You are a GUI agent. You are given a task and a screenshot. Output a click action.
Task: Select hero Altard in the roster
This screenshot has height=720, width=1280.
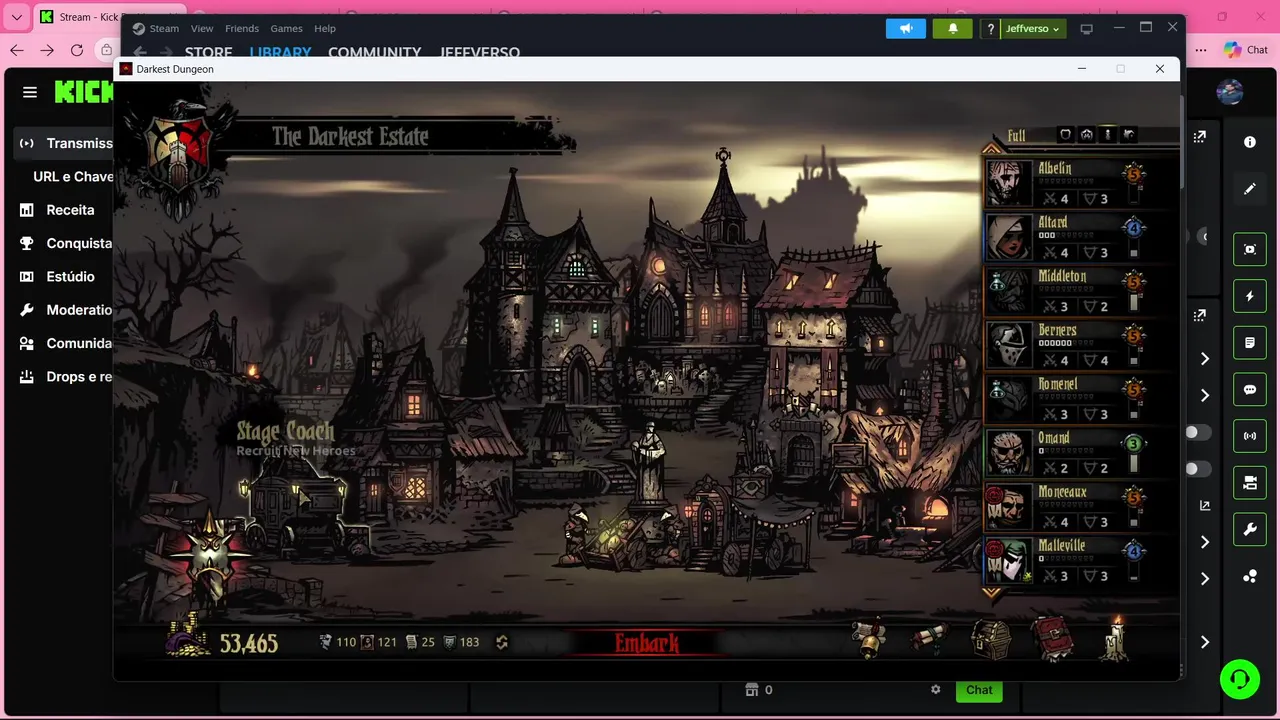(x=1066, y=237)
